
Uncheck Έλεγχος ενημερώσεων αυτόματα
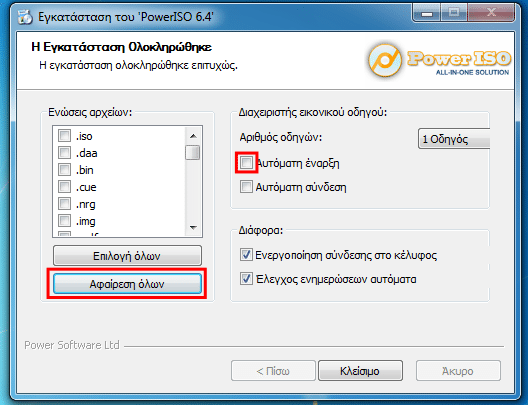pyautogui.click(x=246, y=279)
